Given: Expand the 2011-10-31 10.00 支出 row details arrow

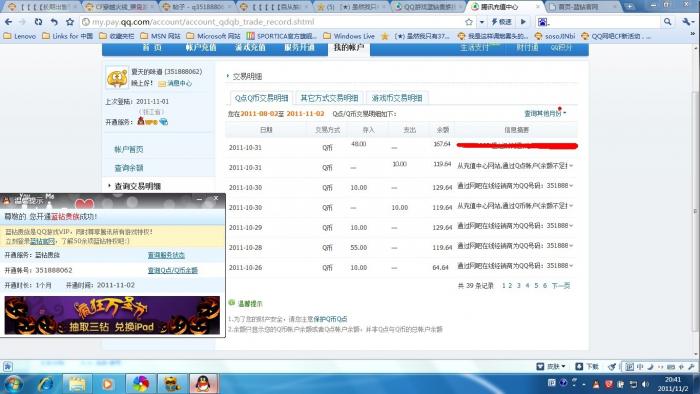Looking at the screenshot, I should coord(571,166).
